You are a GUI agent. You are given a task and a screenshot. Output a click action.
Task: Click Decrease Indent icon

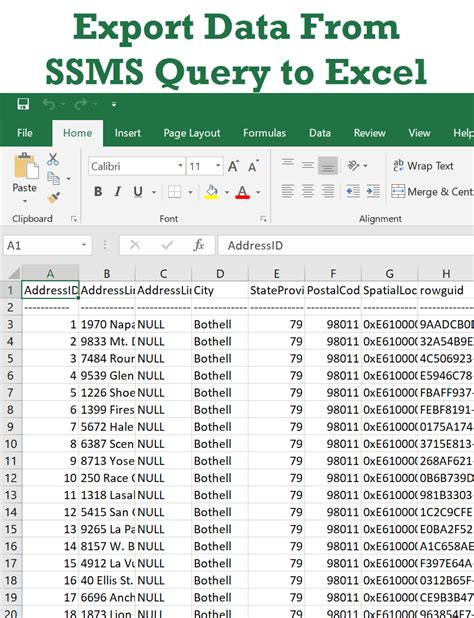click(353, 191)
